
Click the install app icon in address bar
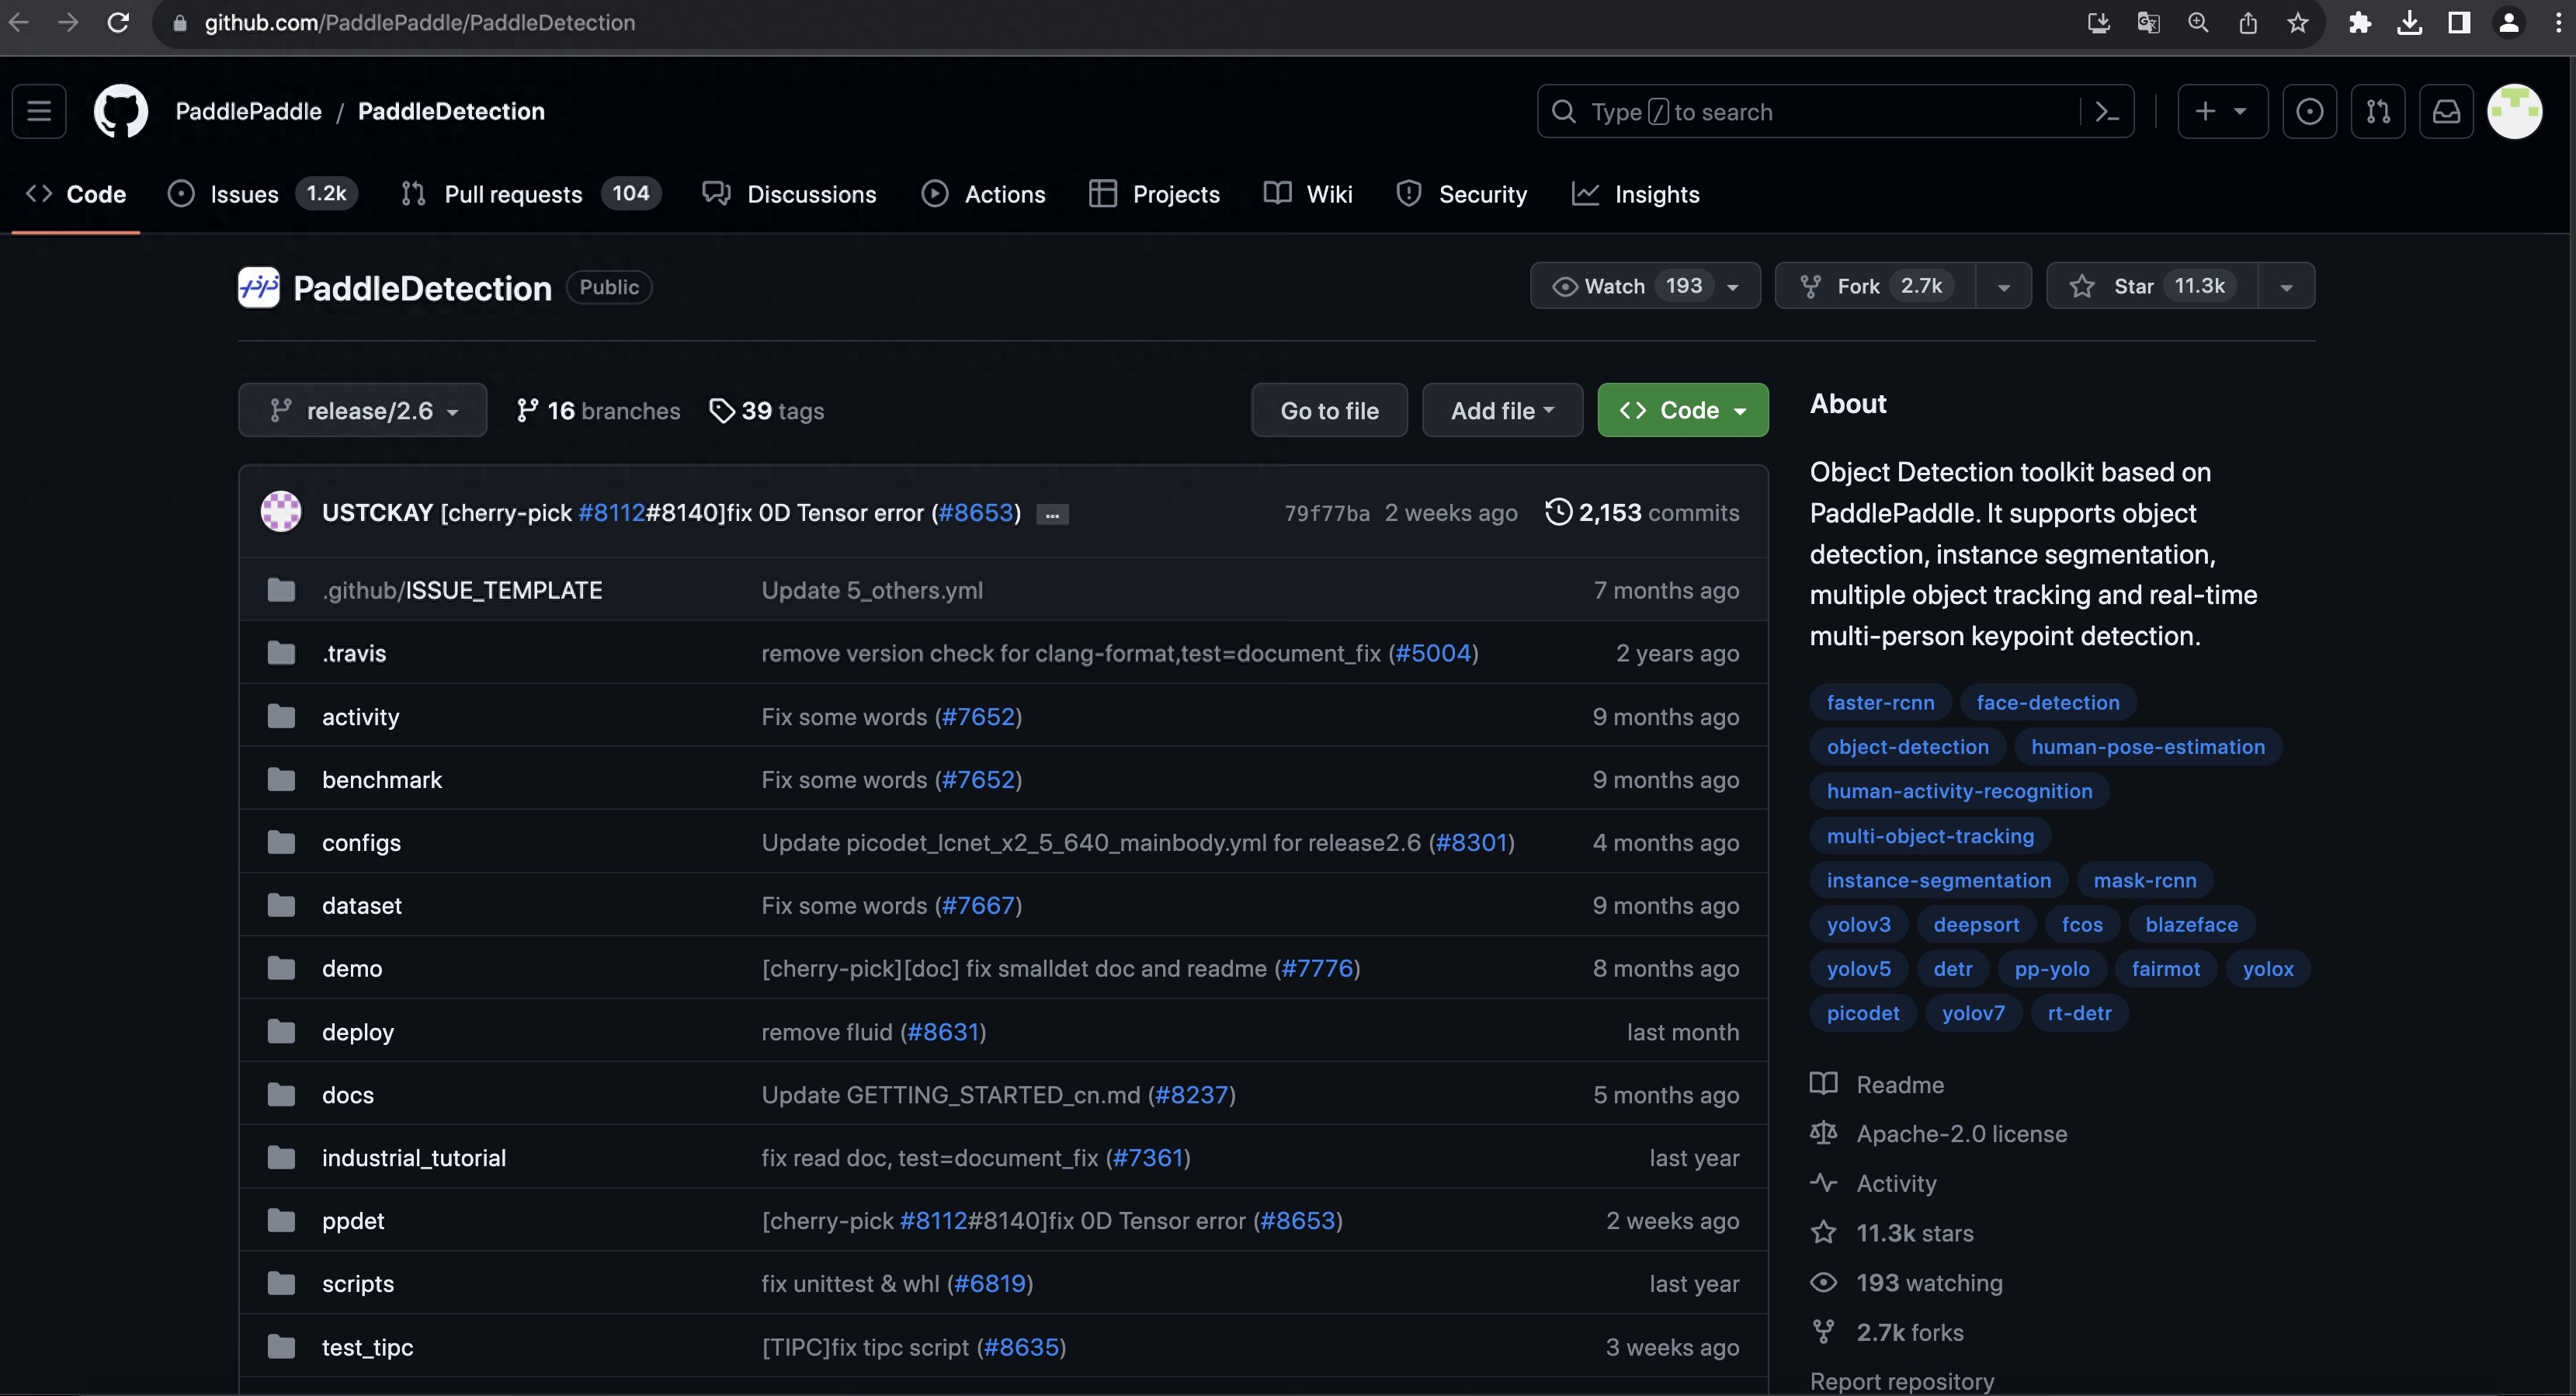pos(2099,23)
